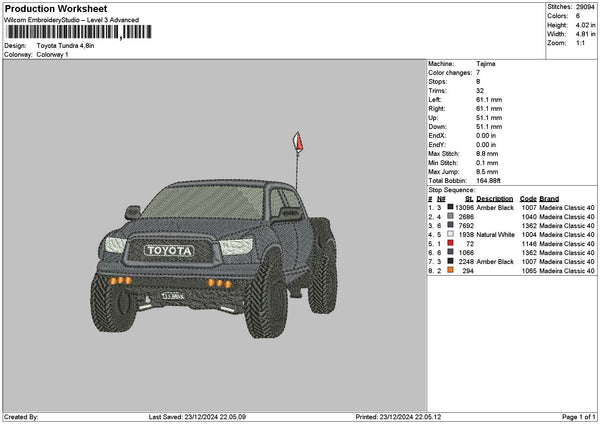Click stitch count 1066 in row 6

[466, 253]
